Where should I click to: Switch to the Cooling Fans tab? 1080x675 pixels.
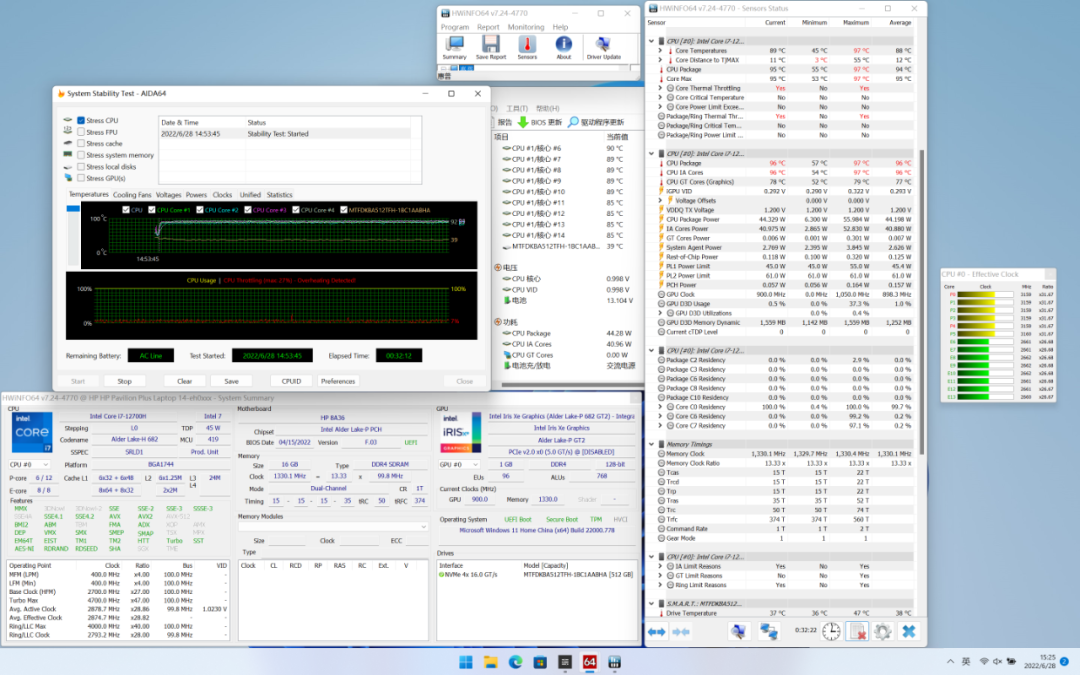(132, 195)
